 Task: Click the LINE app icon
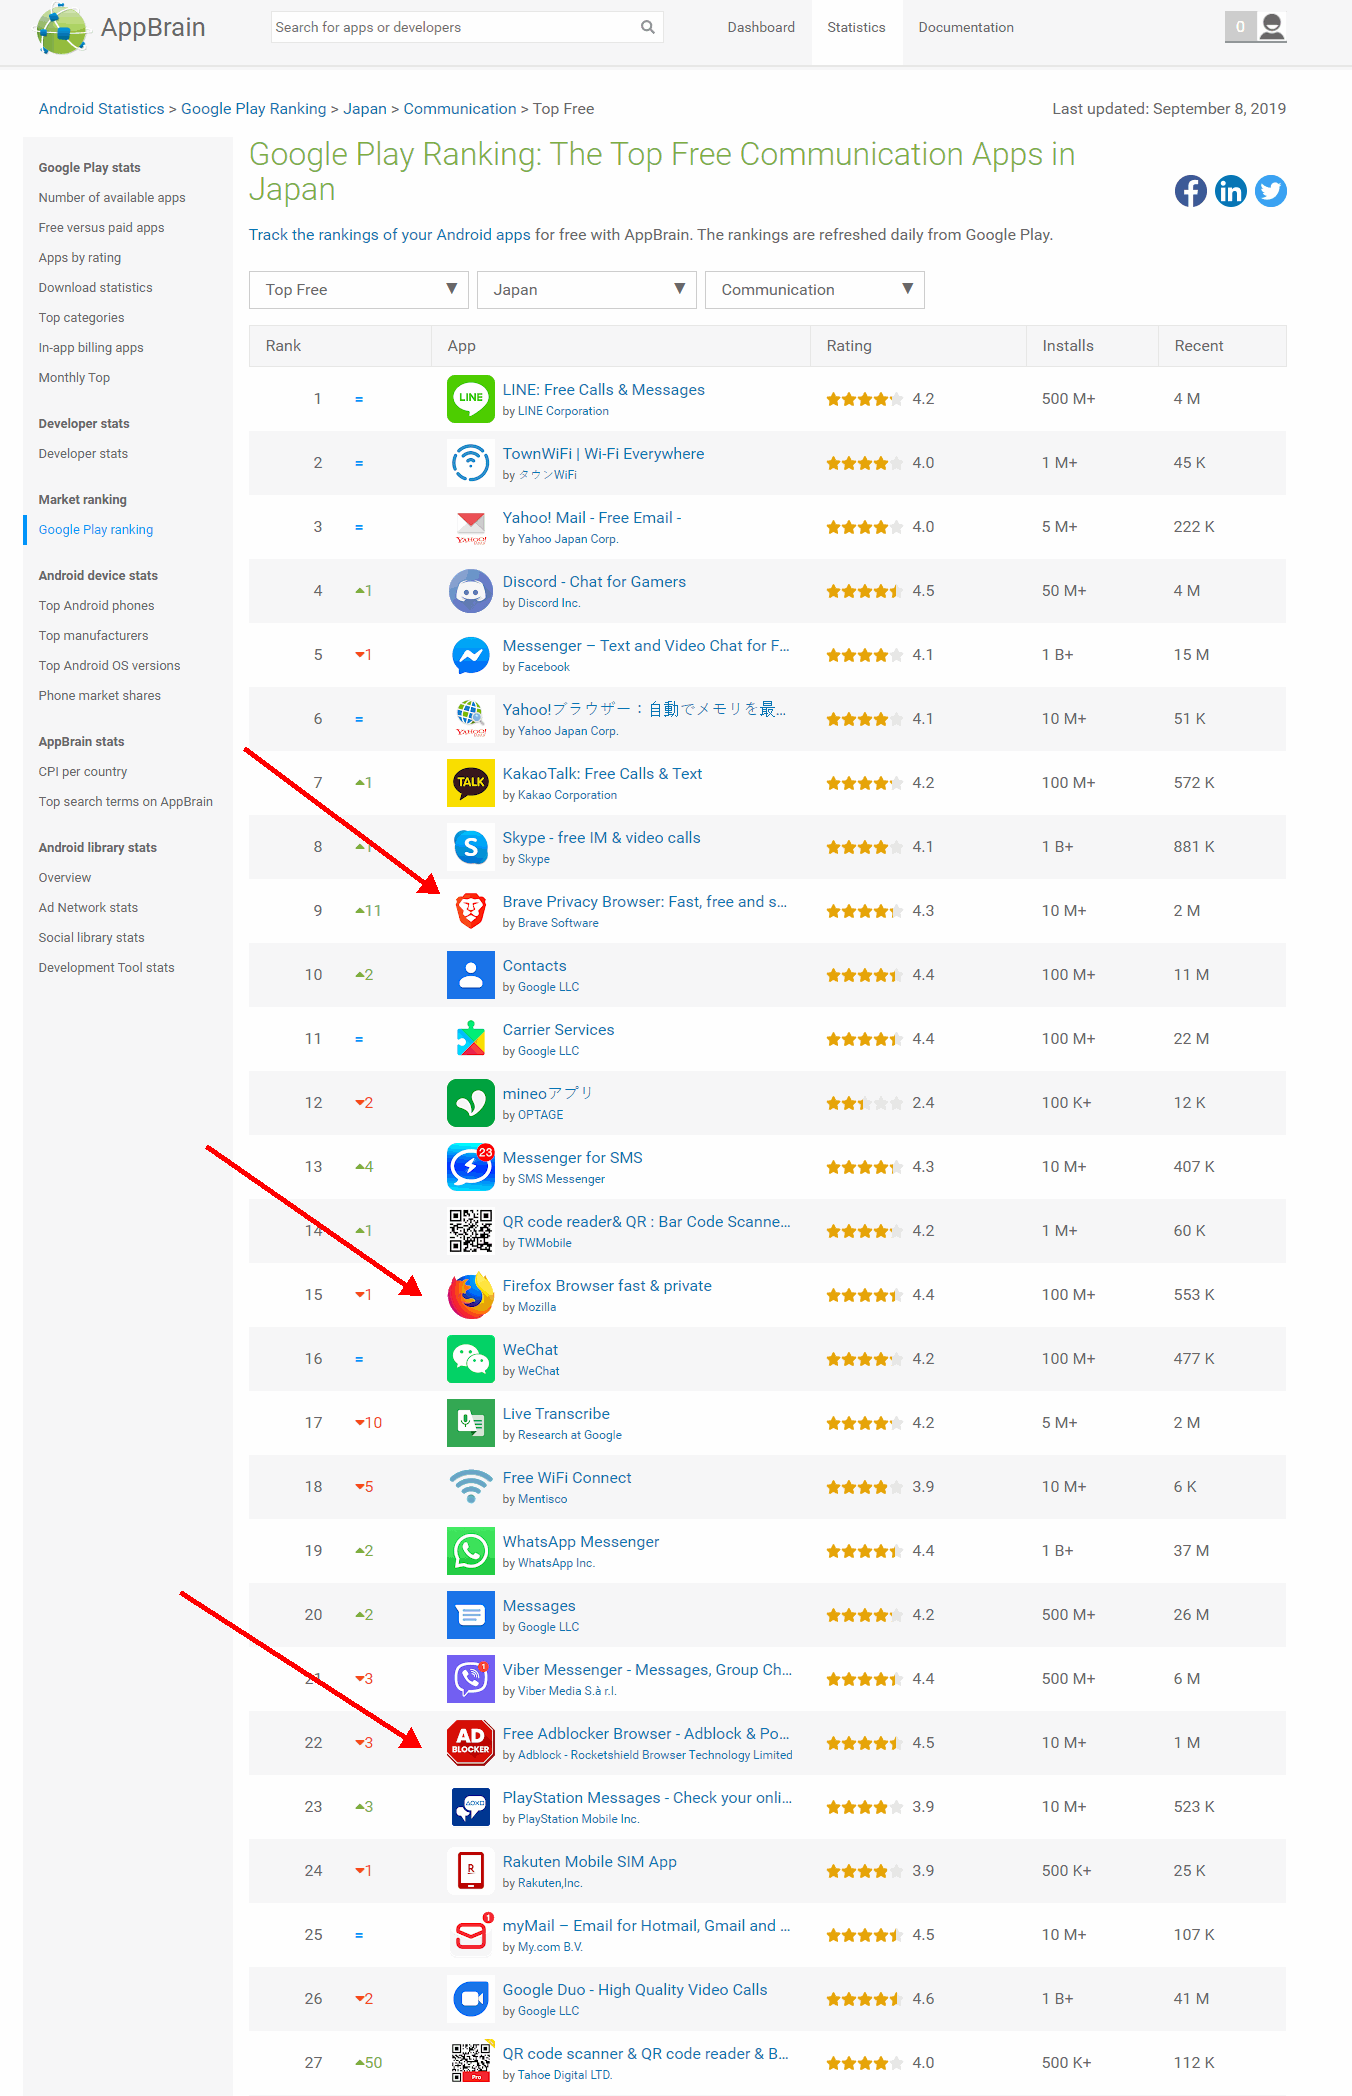[470, 399]
